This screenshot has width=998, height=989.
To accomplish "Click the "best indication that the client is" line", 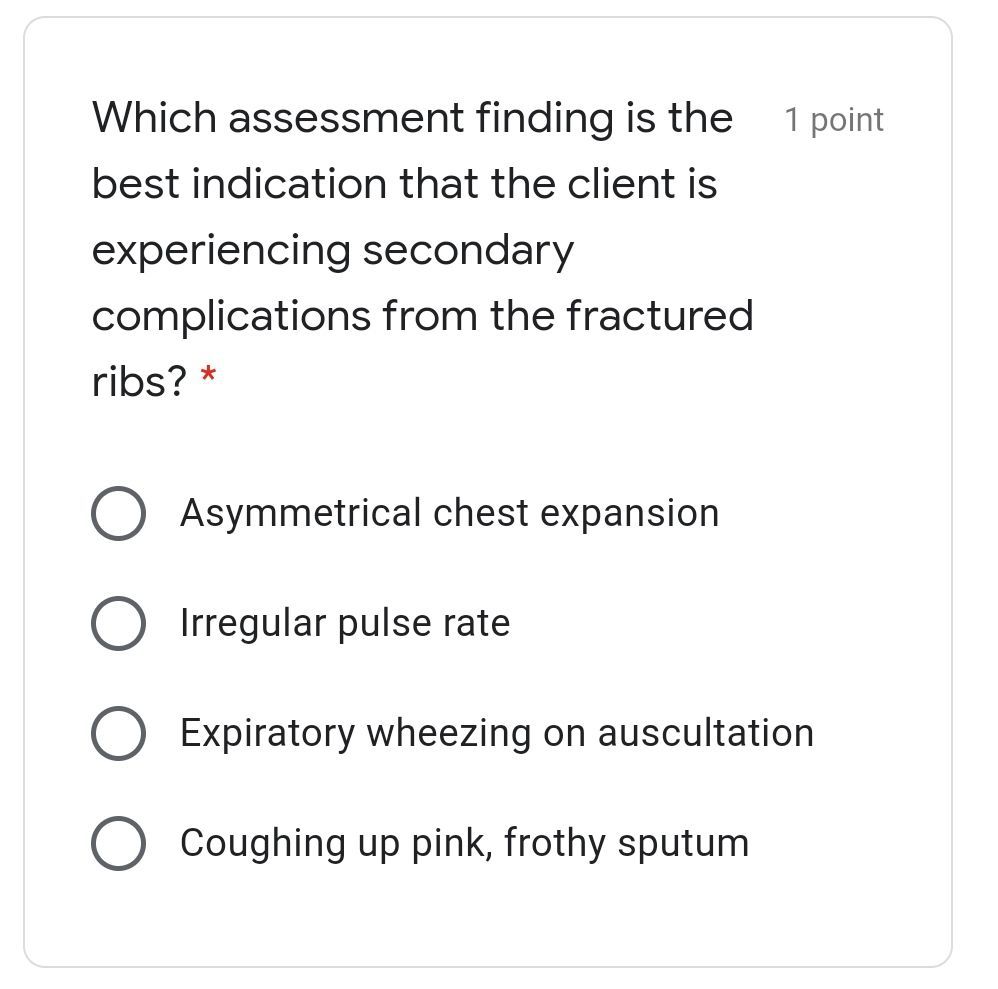I will coord(404,184).
